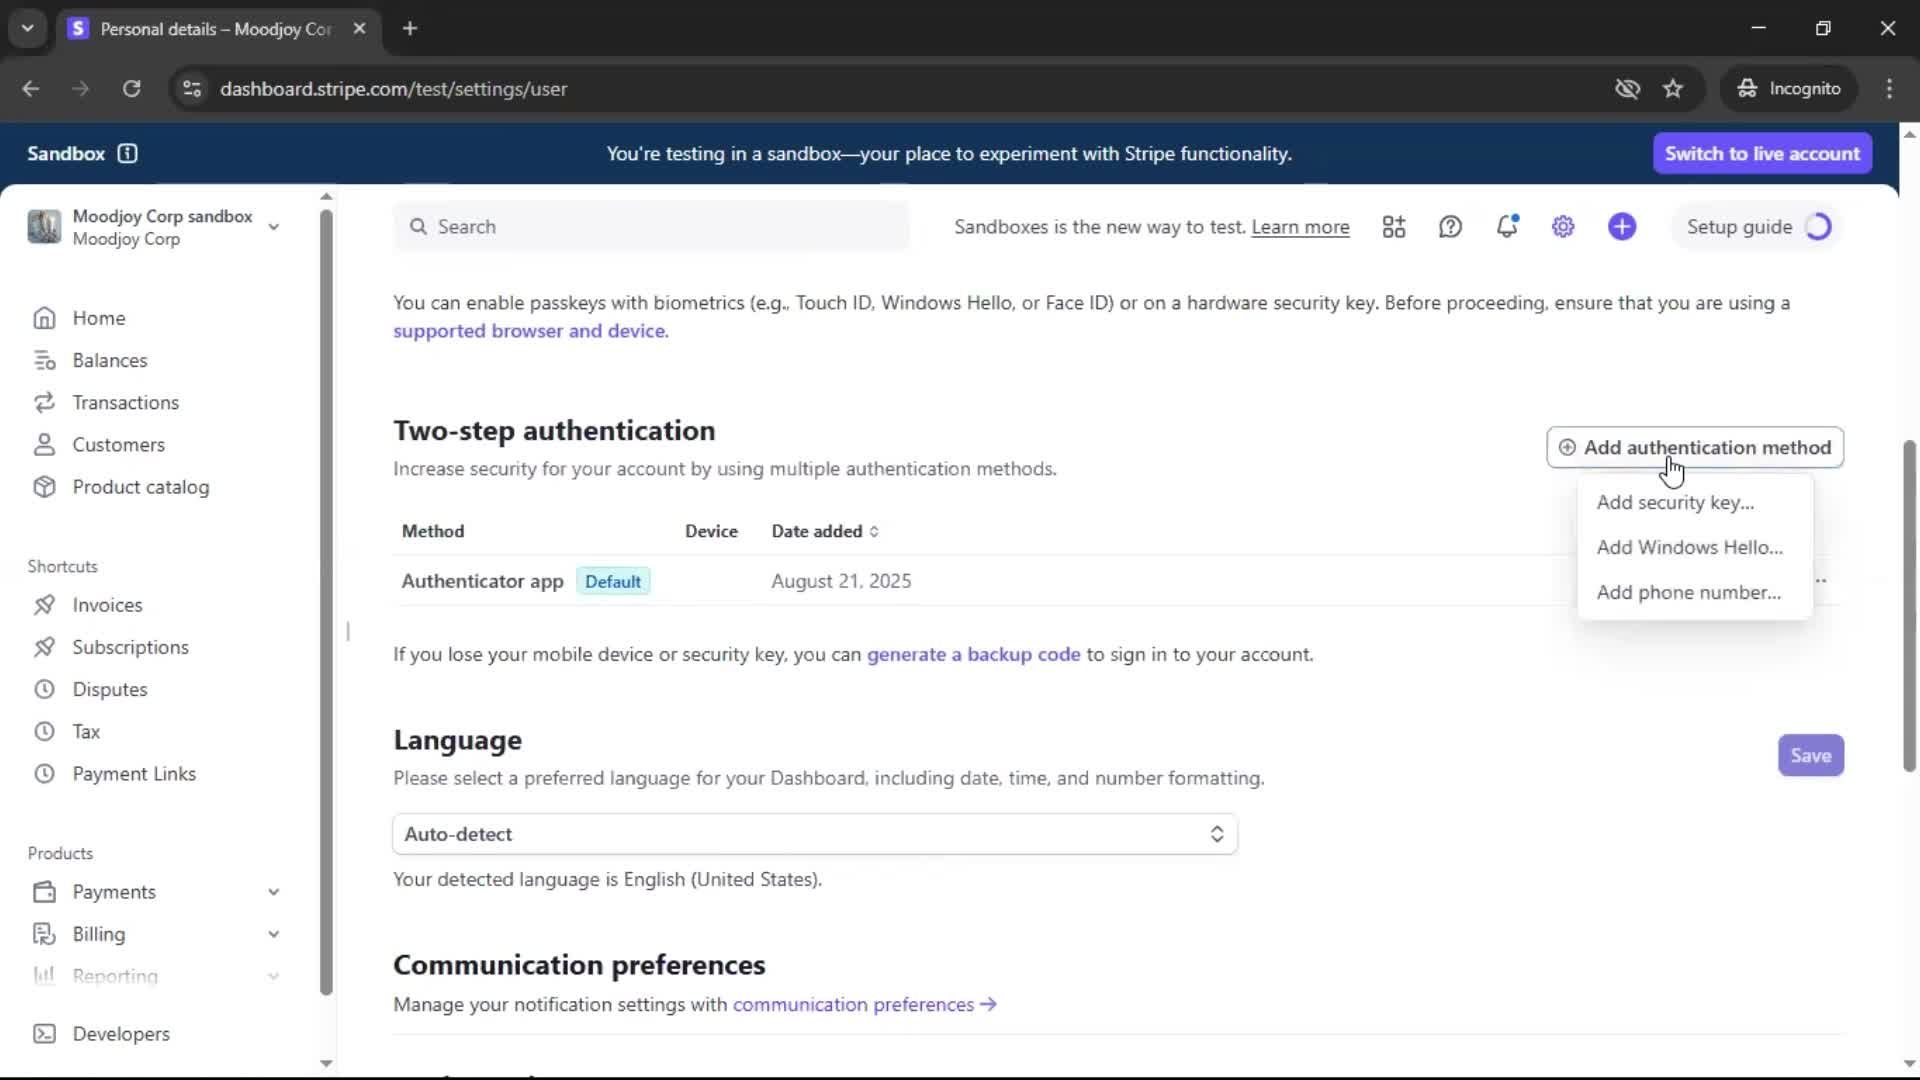Select Add phone number option

click(1688, 592)
